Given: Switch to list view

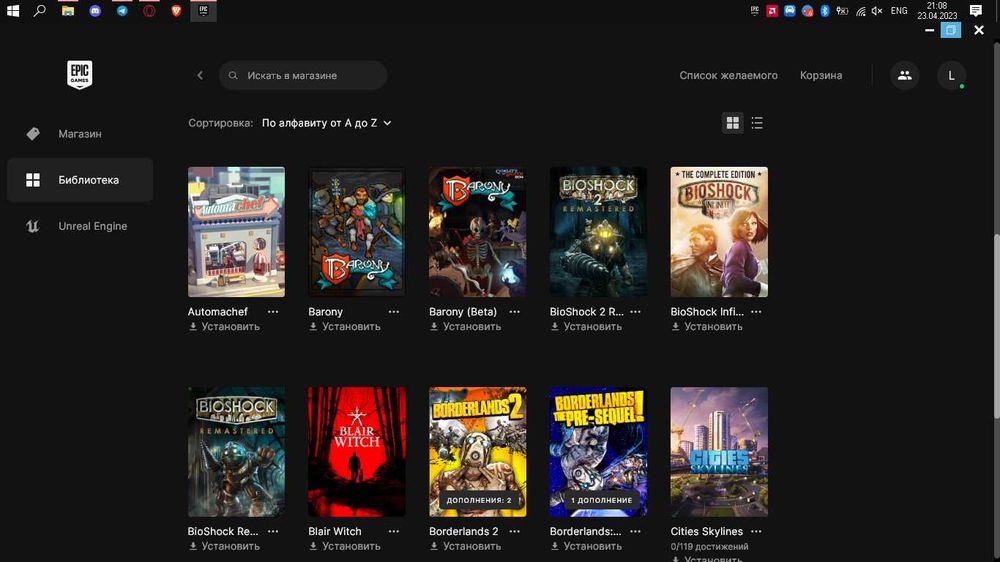Looking at the screenshot, I should [x=757, y=122].
